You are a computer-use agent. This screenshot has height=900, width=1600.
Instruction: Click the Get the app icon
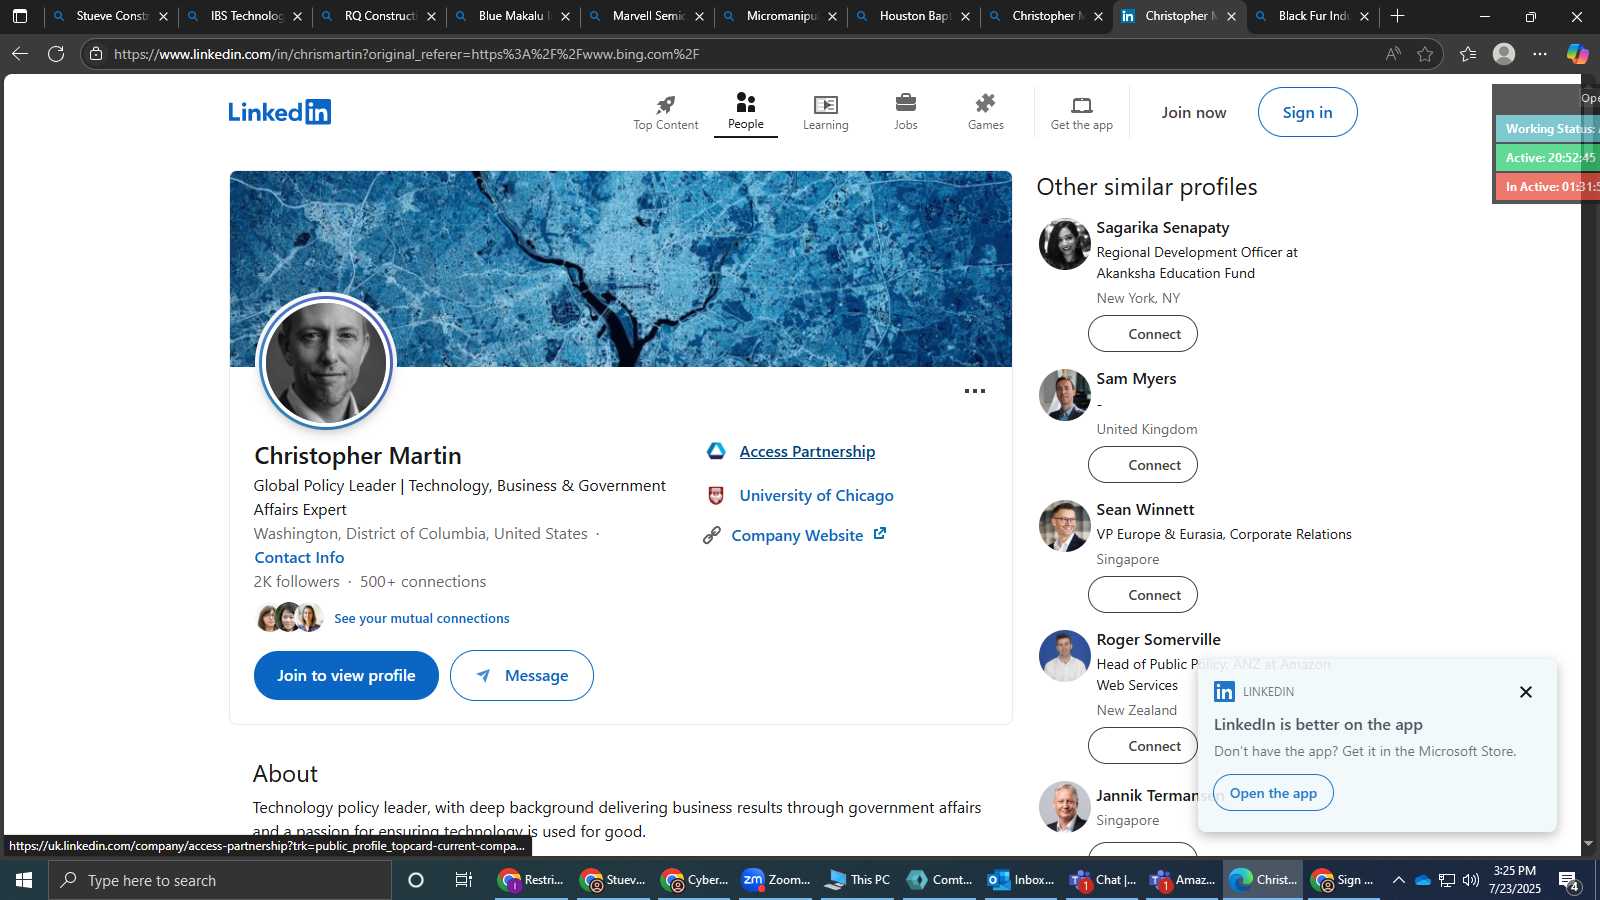click(1082, 105)
